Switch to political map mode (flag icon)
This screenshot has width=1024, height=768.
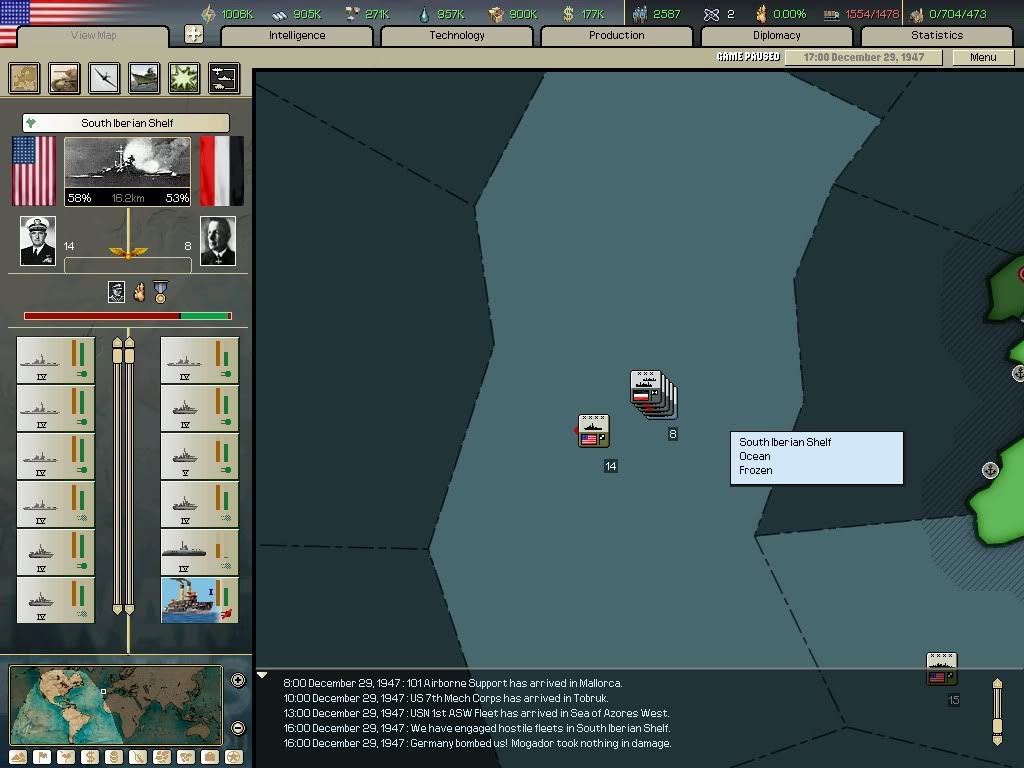[43, 757]
